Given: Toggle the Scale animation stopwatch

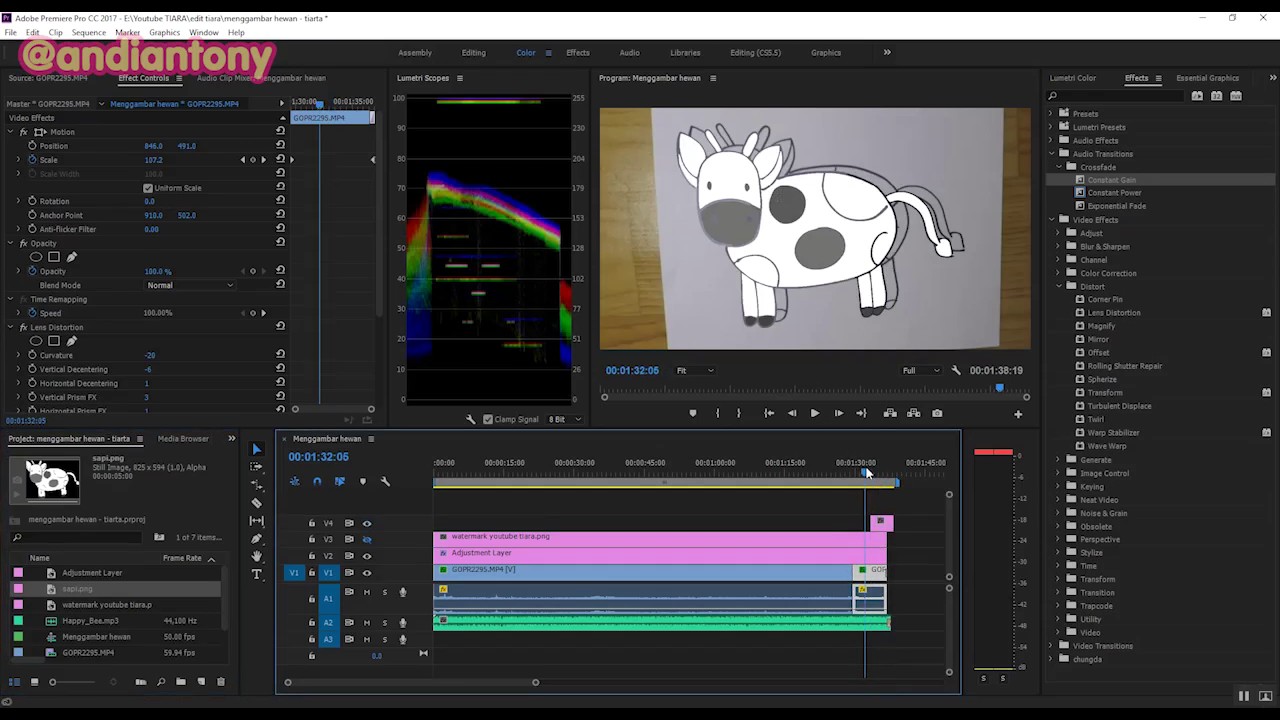Looking at the screenshot, I should pos(32,160).
